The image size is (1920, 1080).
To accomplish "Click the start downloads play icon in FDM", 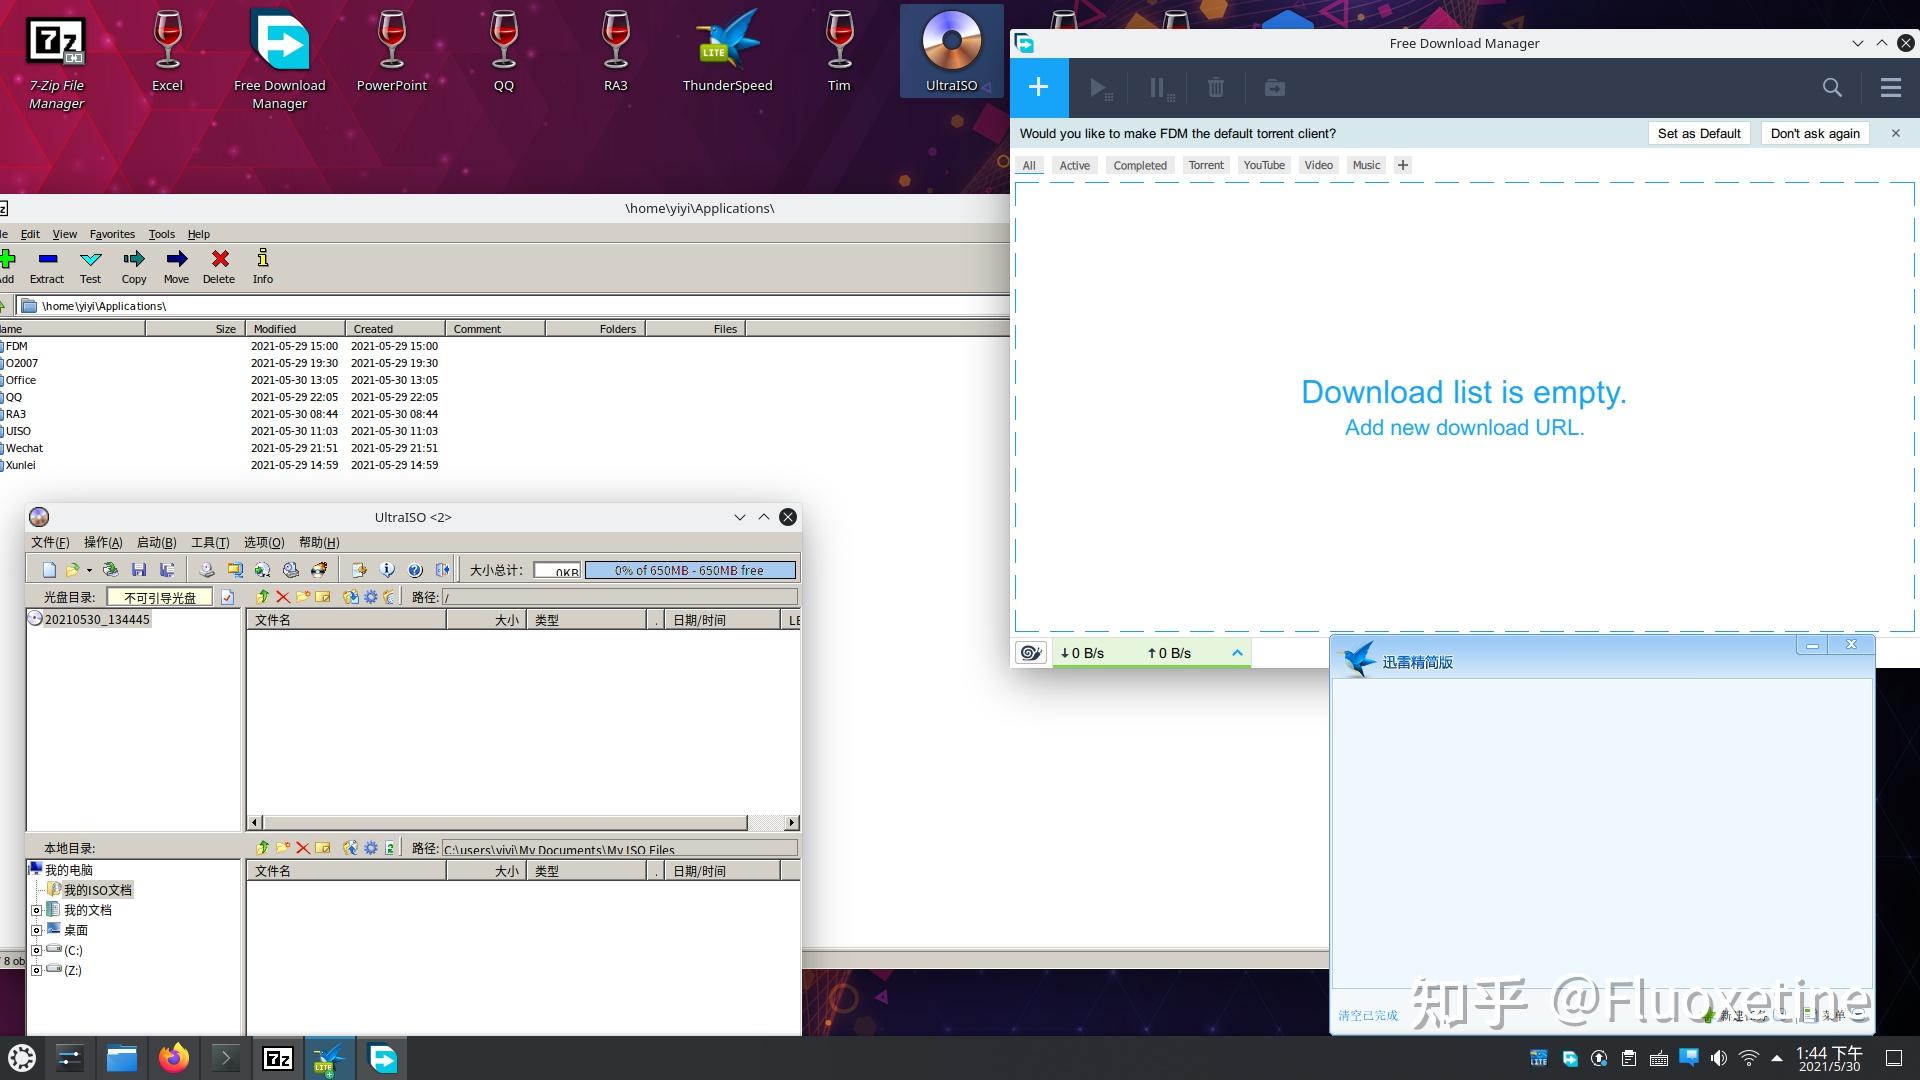I will click(1099, 88).
